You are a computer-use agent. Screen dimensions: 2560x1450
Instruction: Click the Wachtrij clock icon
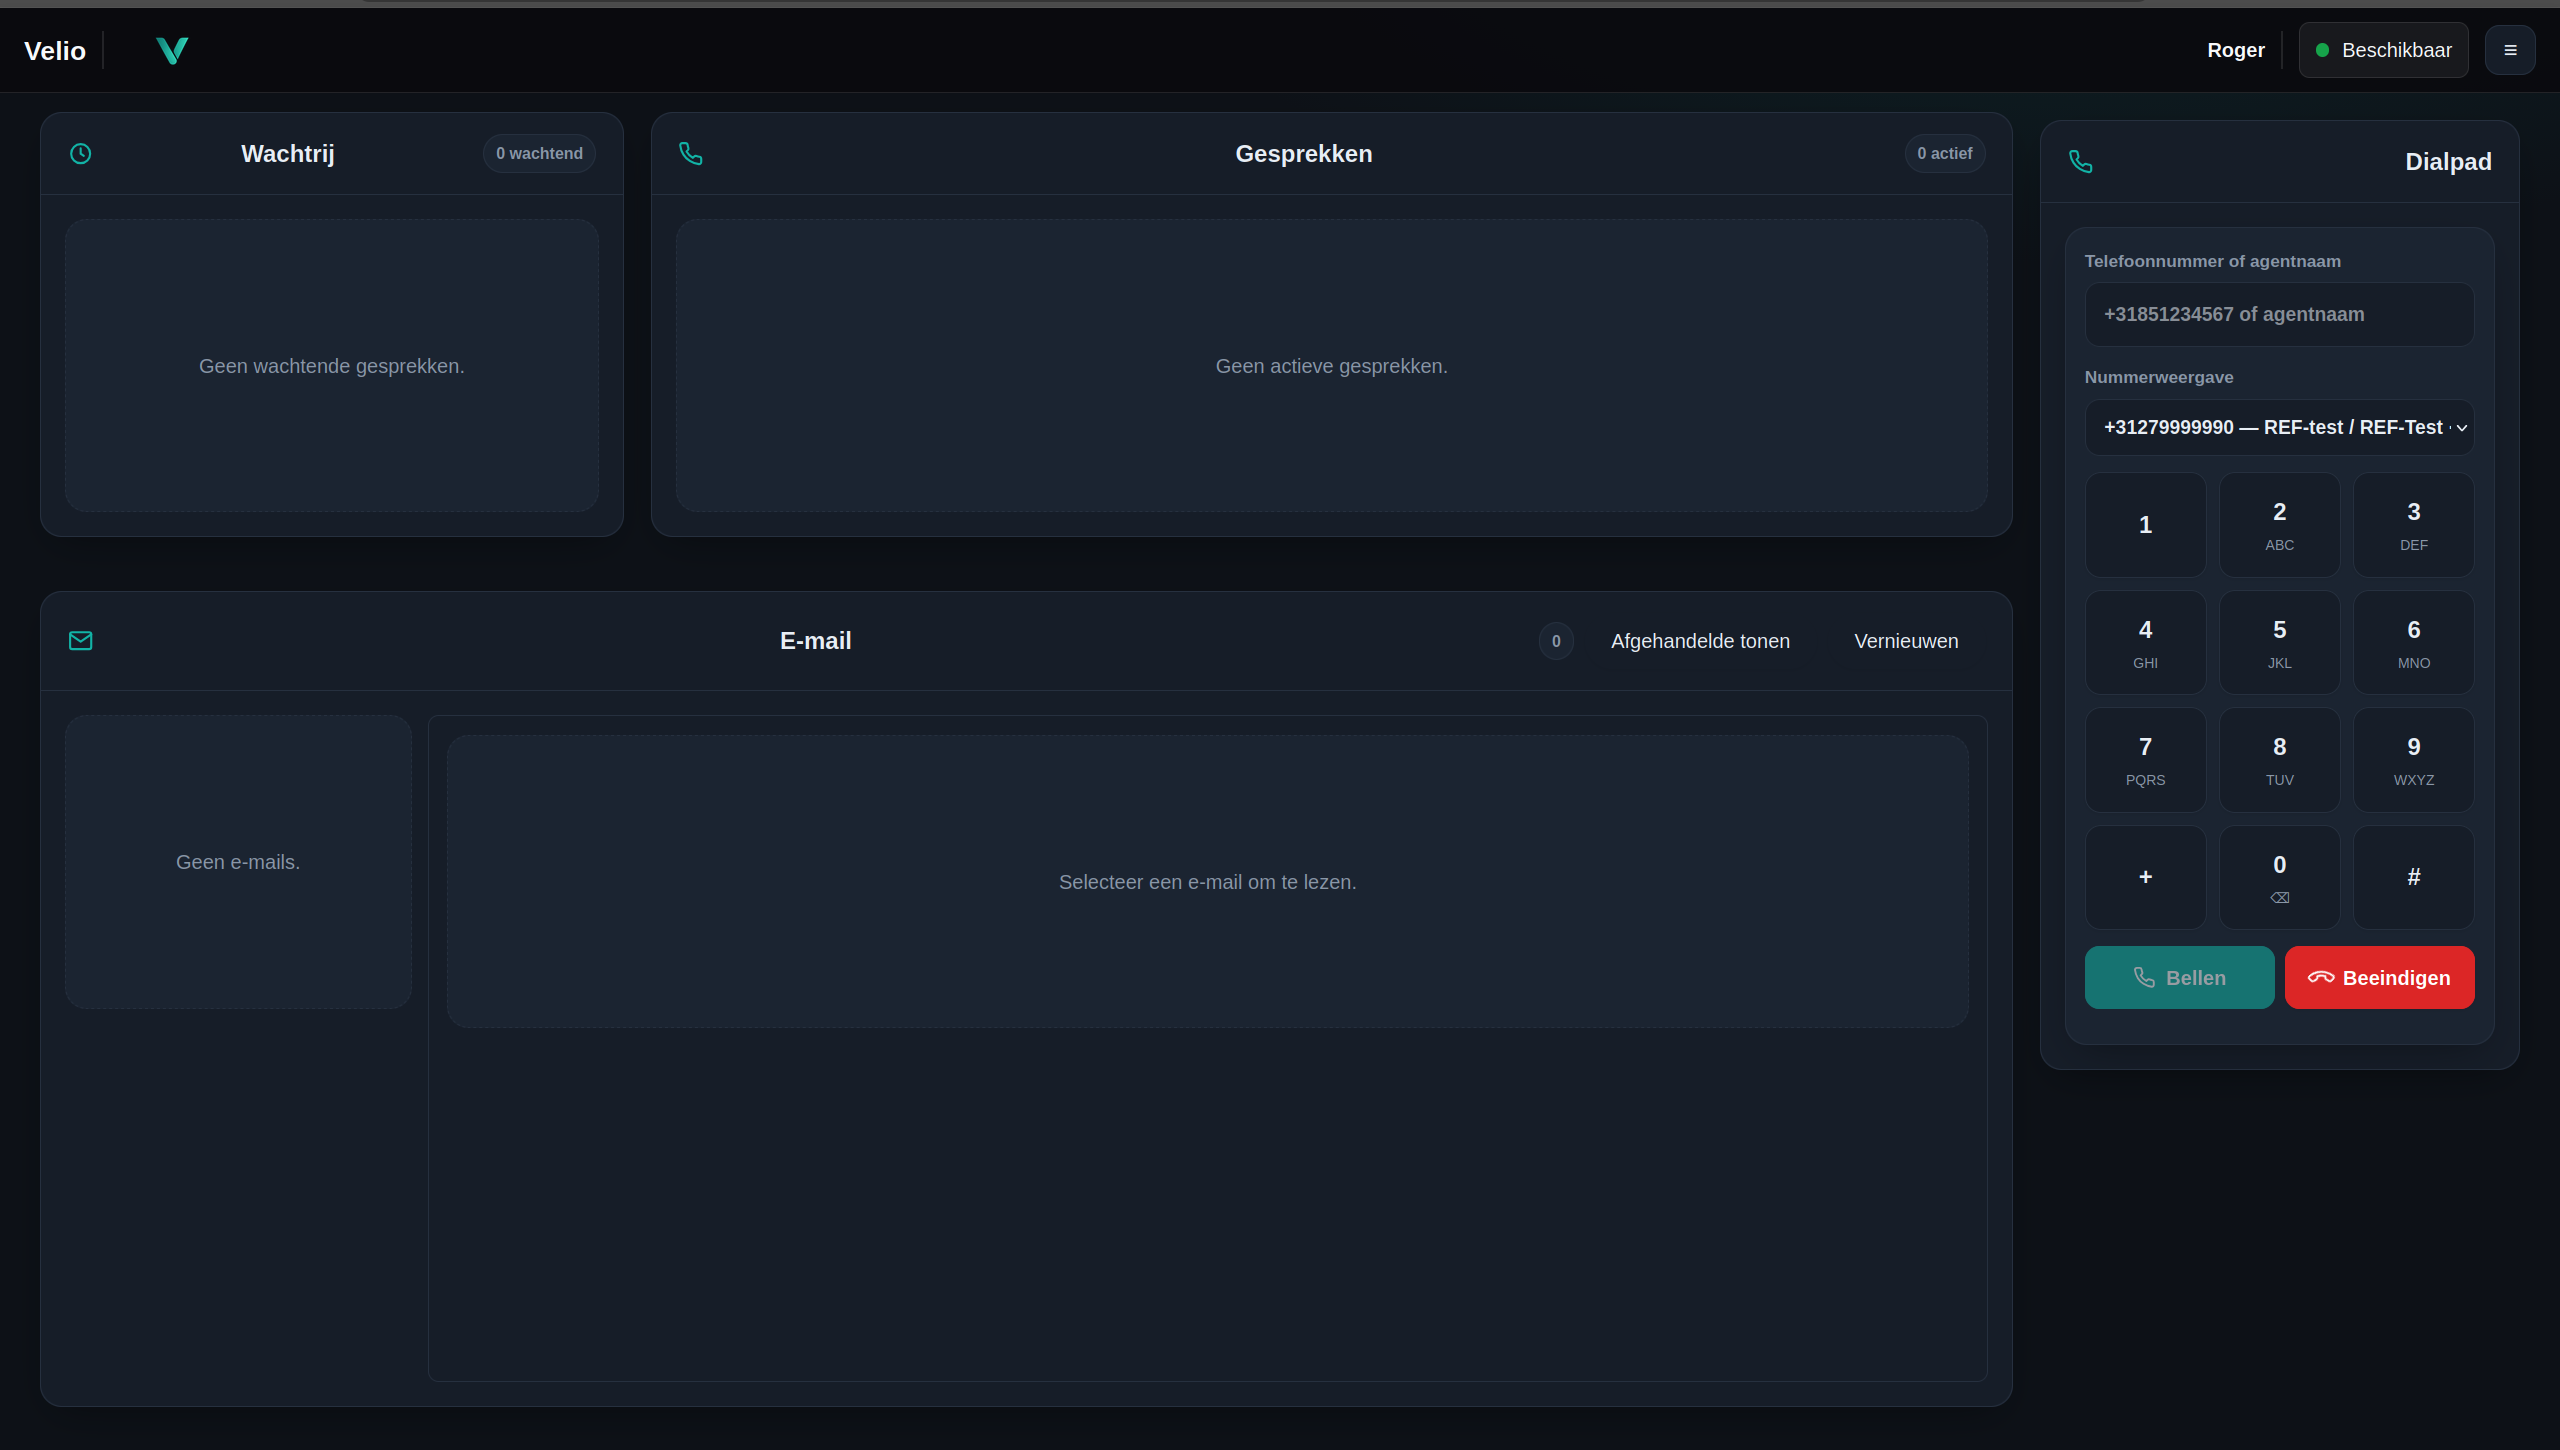81,154
